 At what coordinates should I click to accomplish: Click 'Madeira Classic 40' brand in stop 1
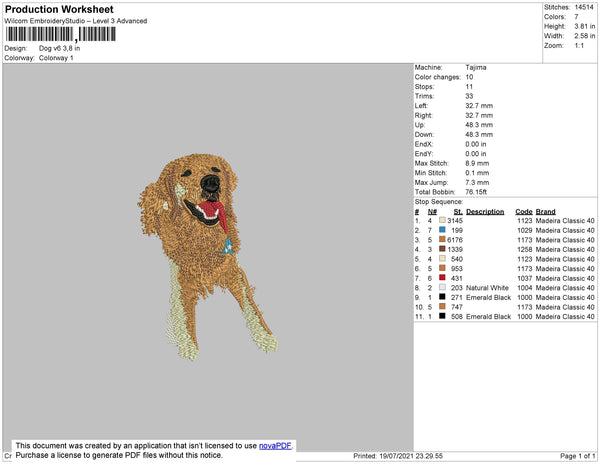point(565,221)
